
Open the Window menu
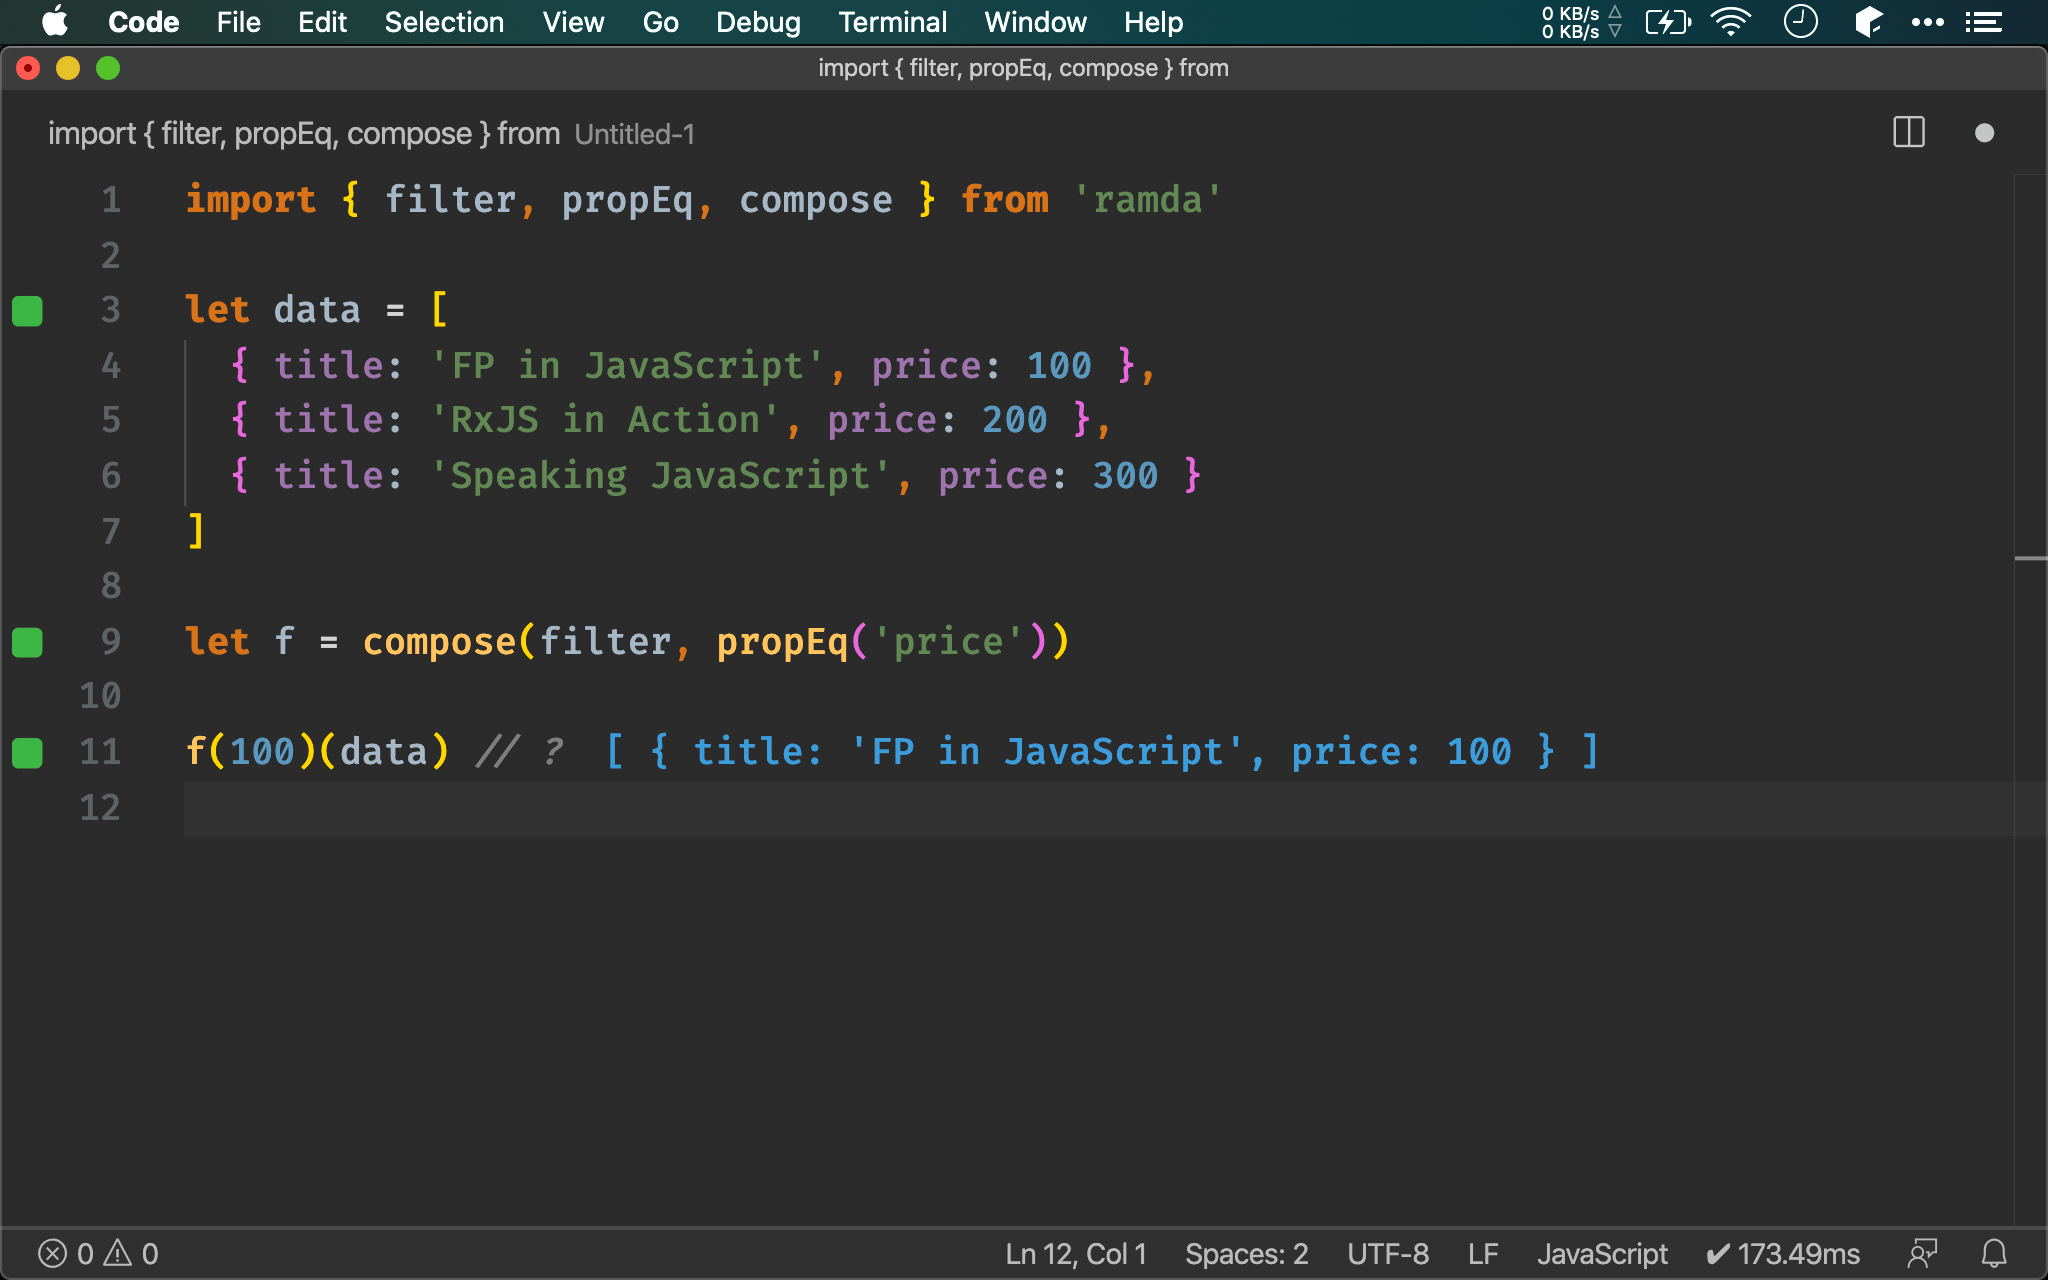coord(1035,22)
